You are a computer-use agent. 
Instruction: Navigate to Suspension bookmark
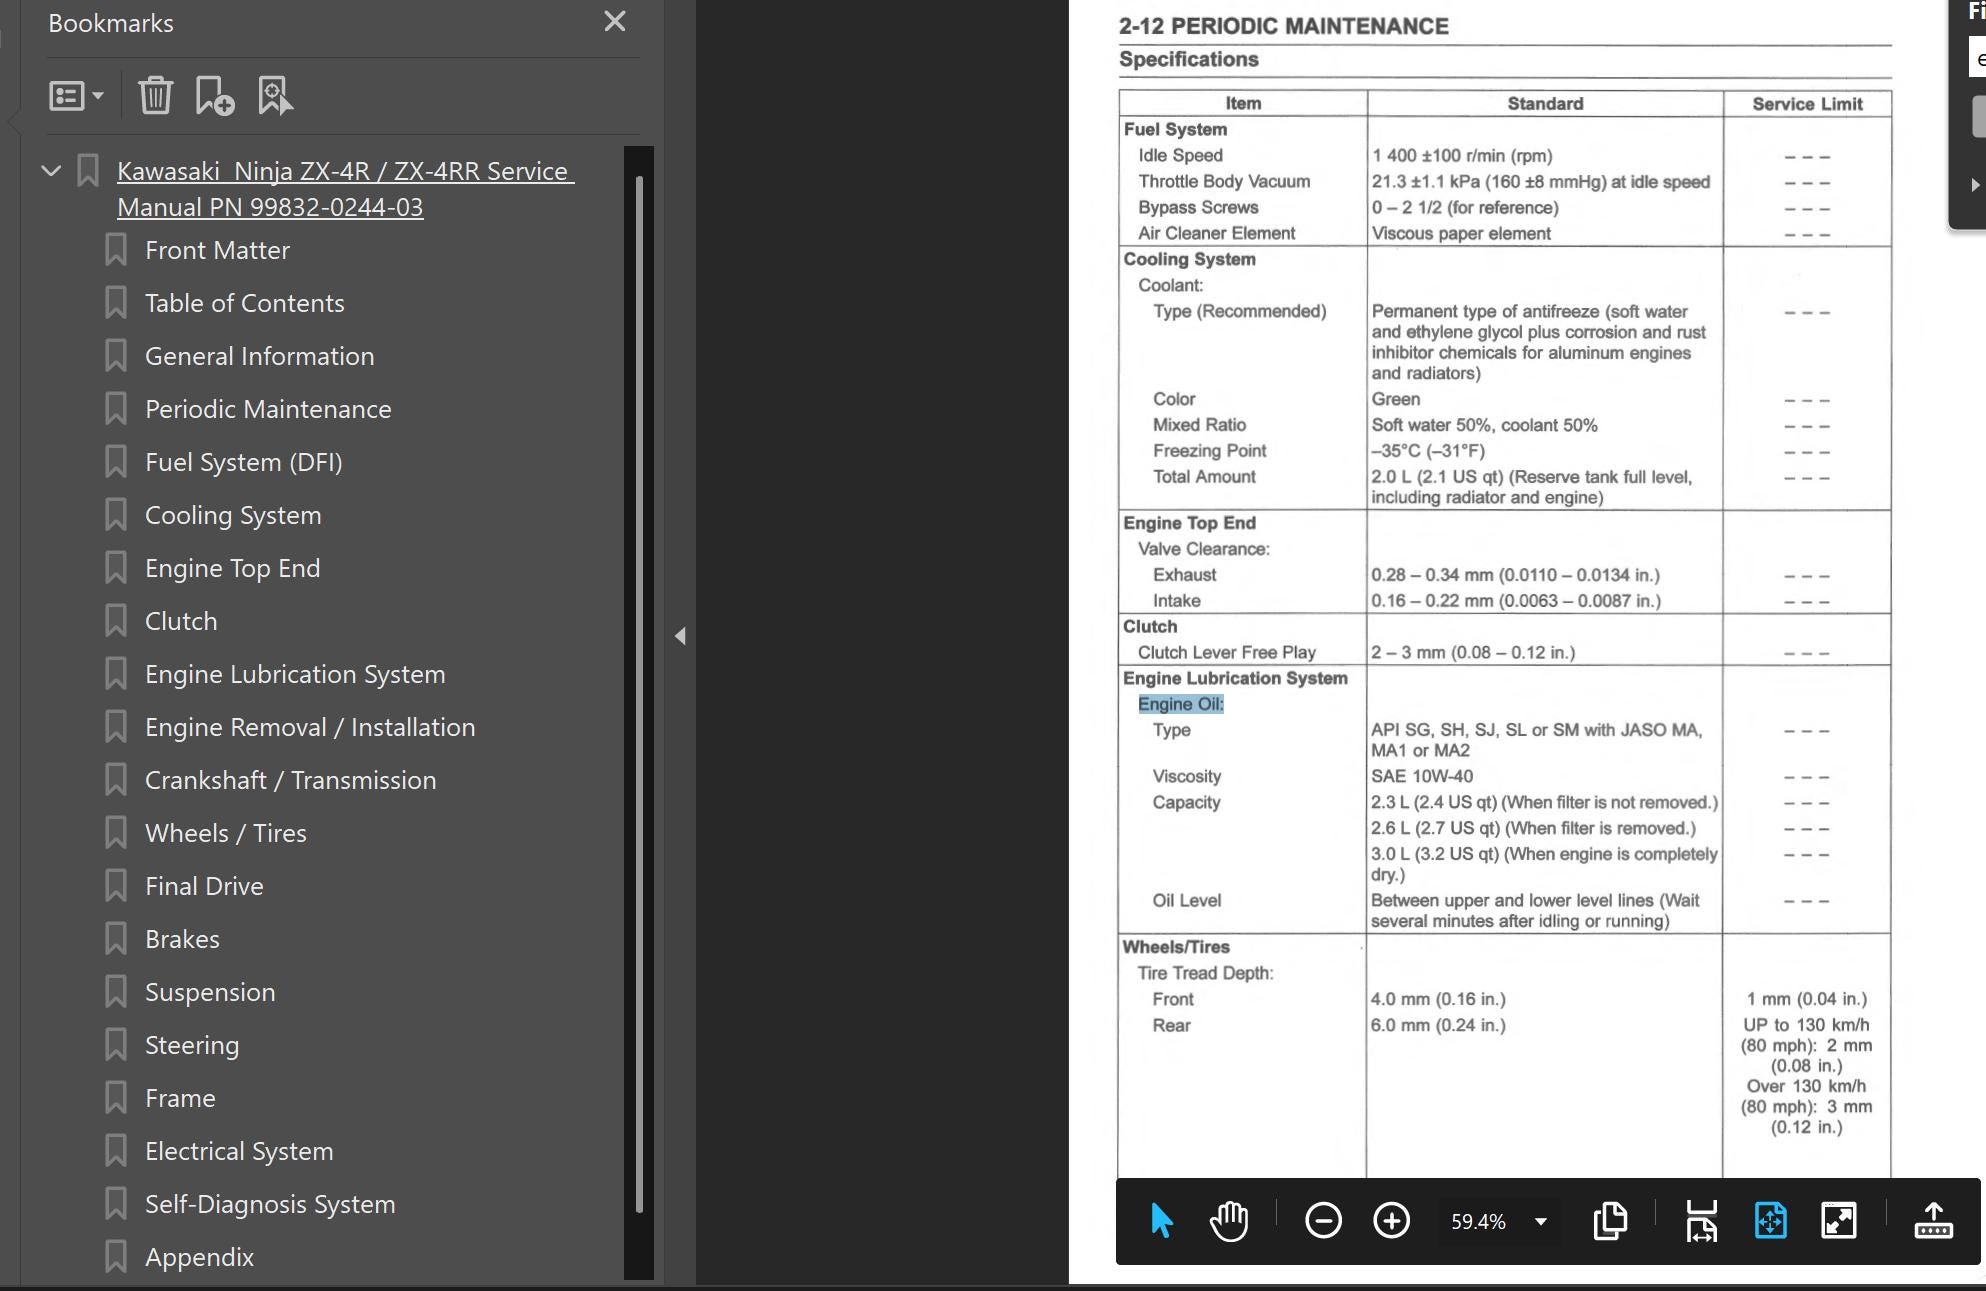click(x=210, y=992)
